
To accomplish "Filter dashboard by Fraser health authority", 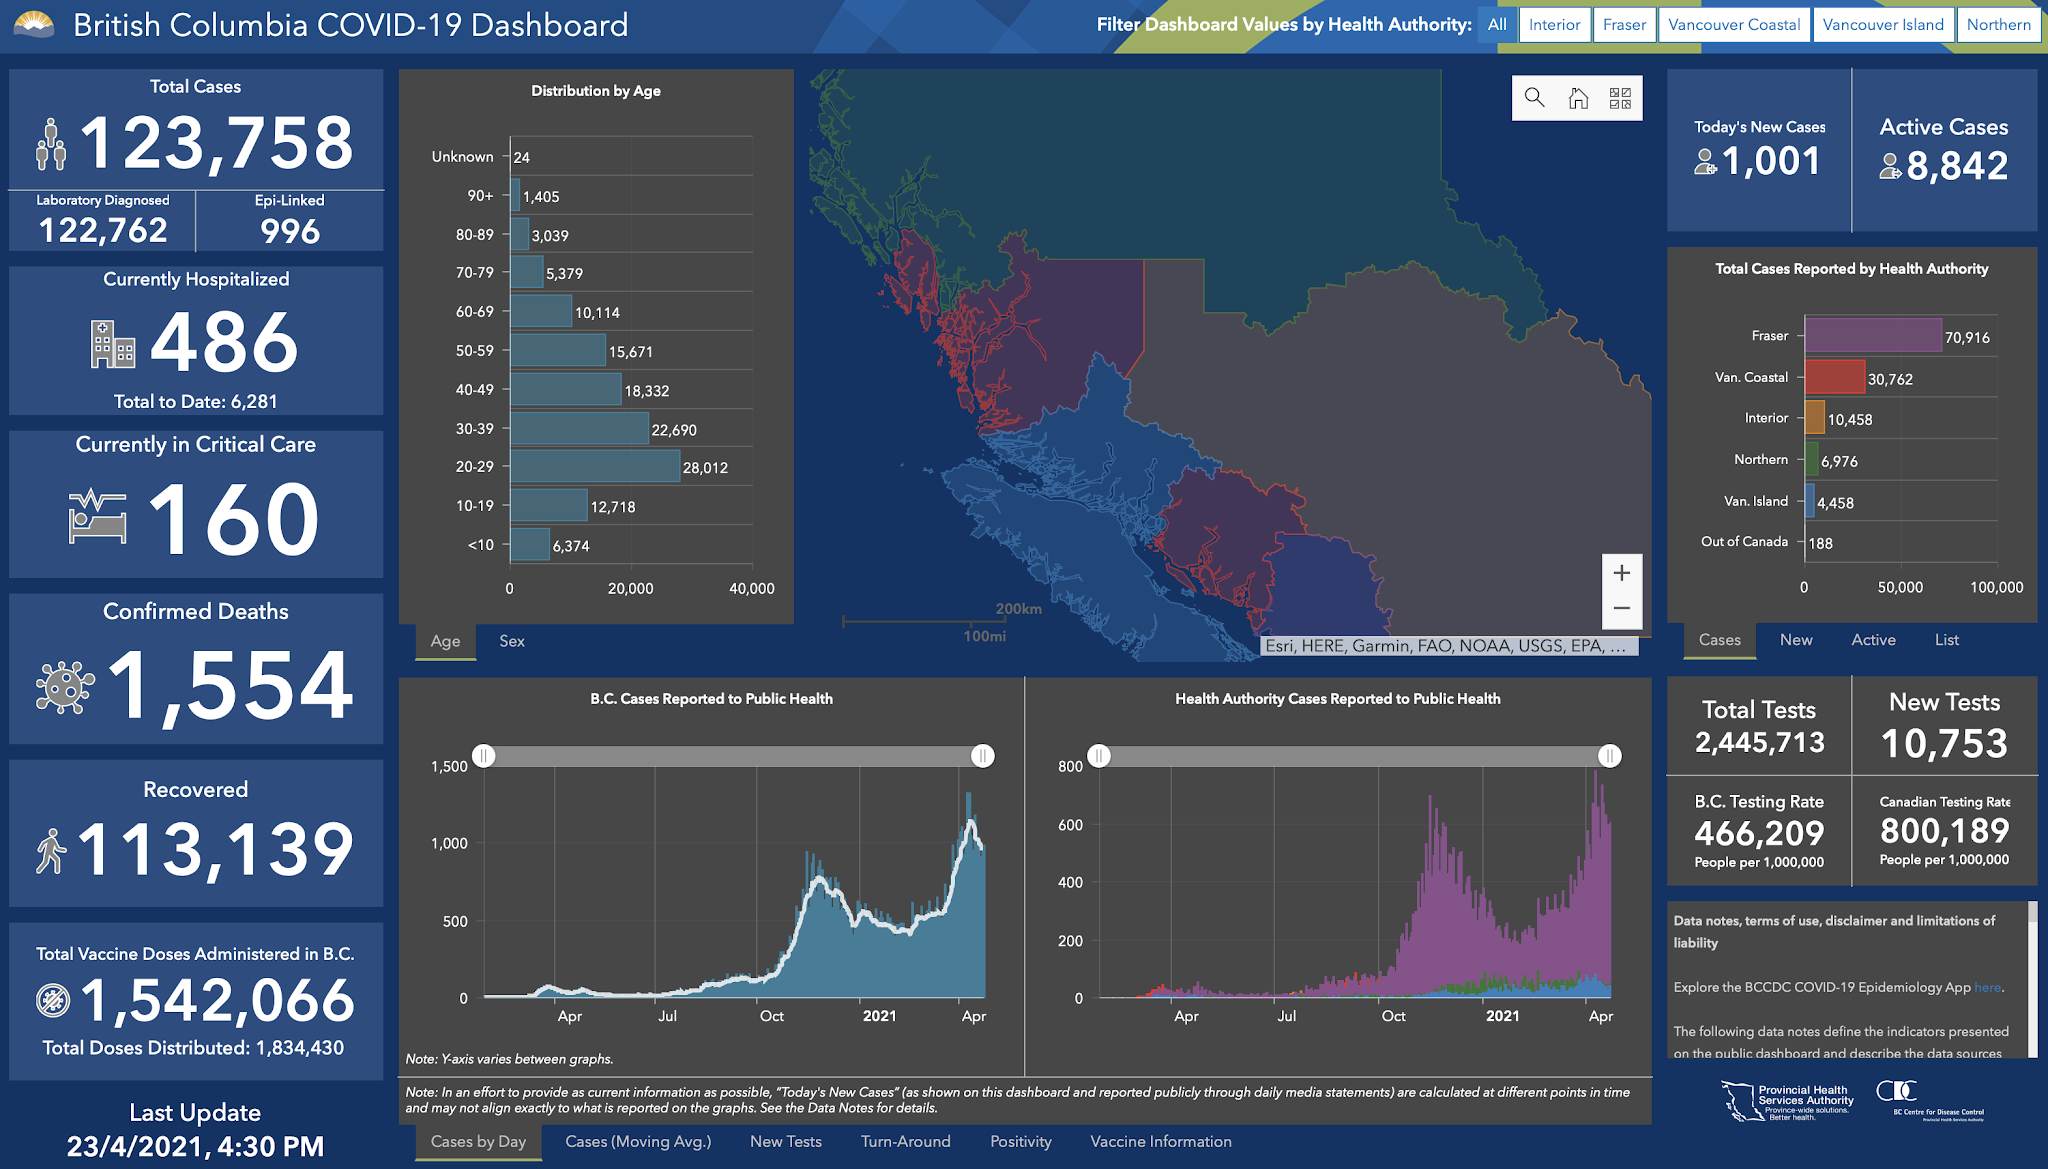I will coord(1624,25).
